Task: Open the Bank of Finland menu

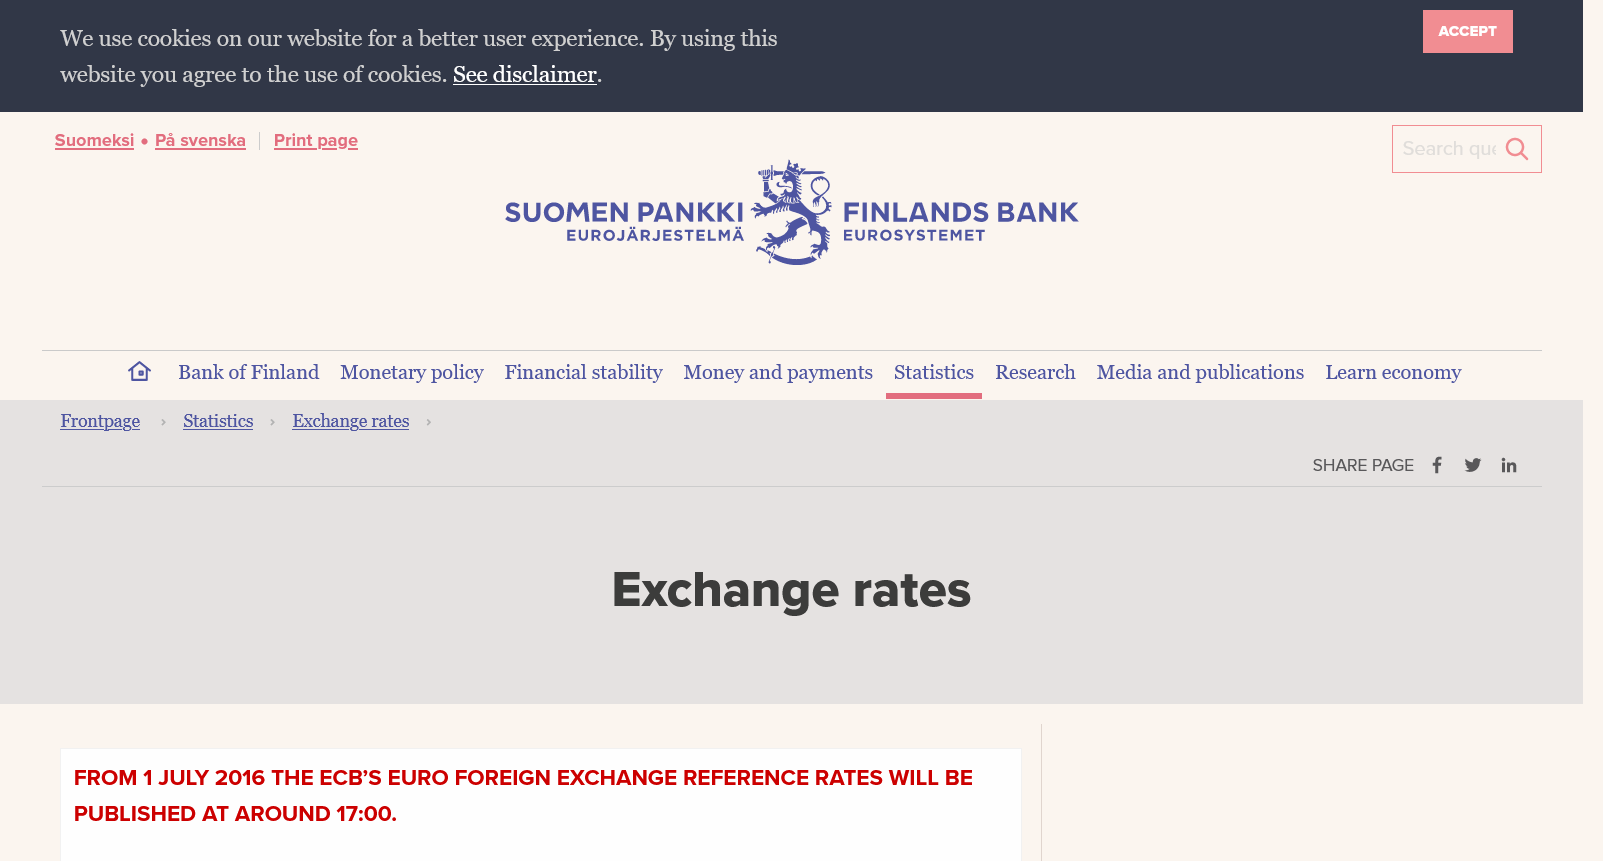Action: click(248, 373)
